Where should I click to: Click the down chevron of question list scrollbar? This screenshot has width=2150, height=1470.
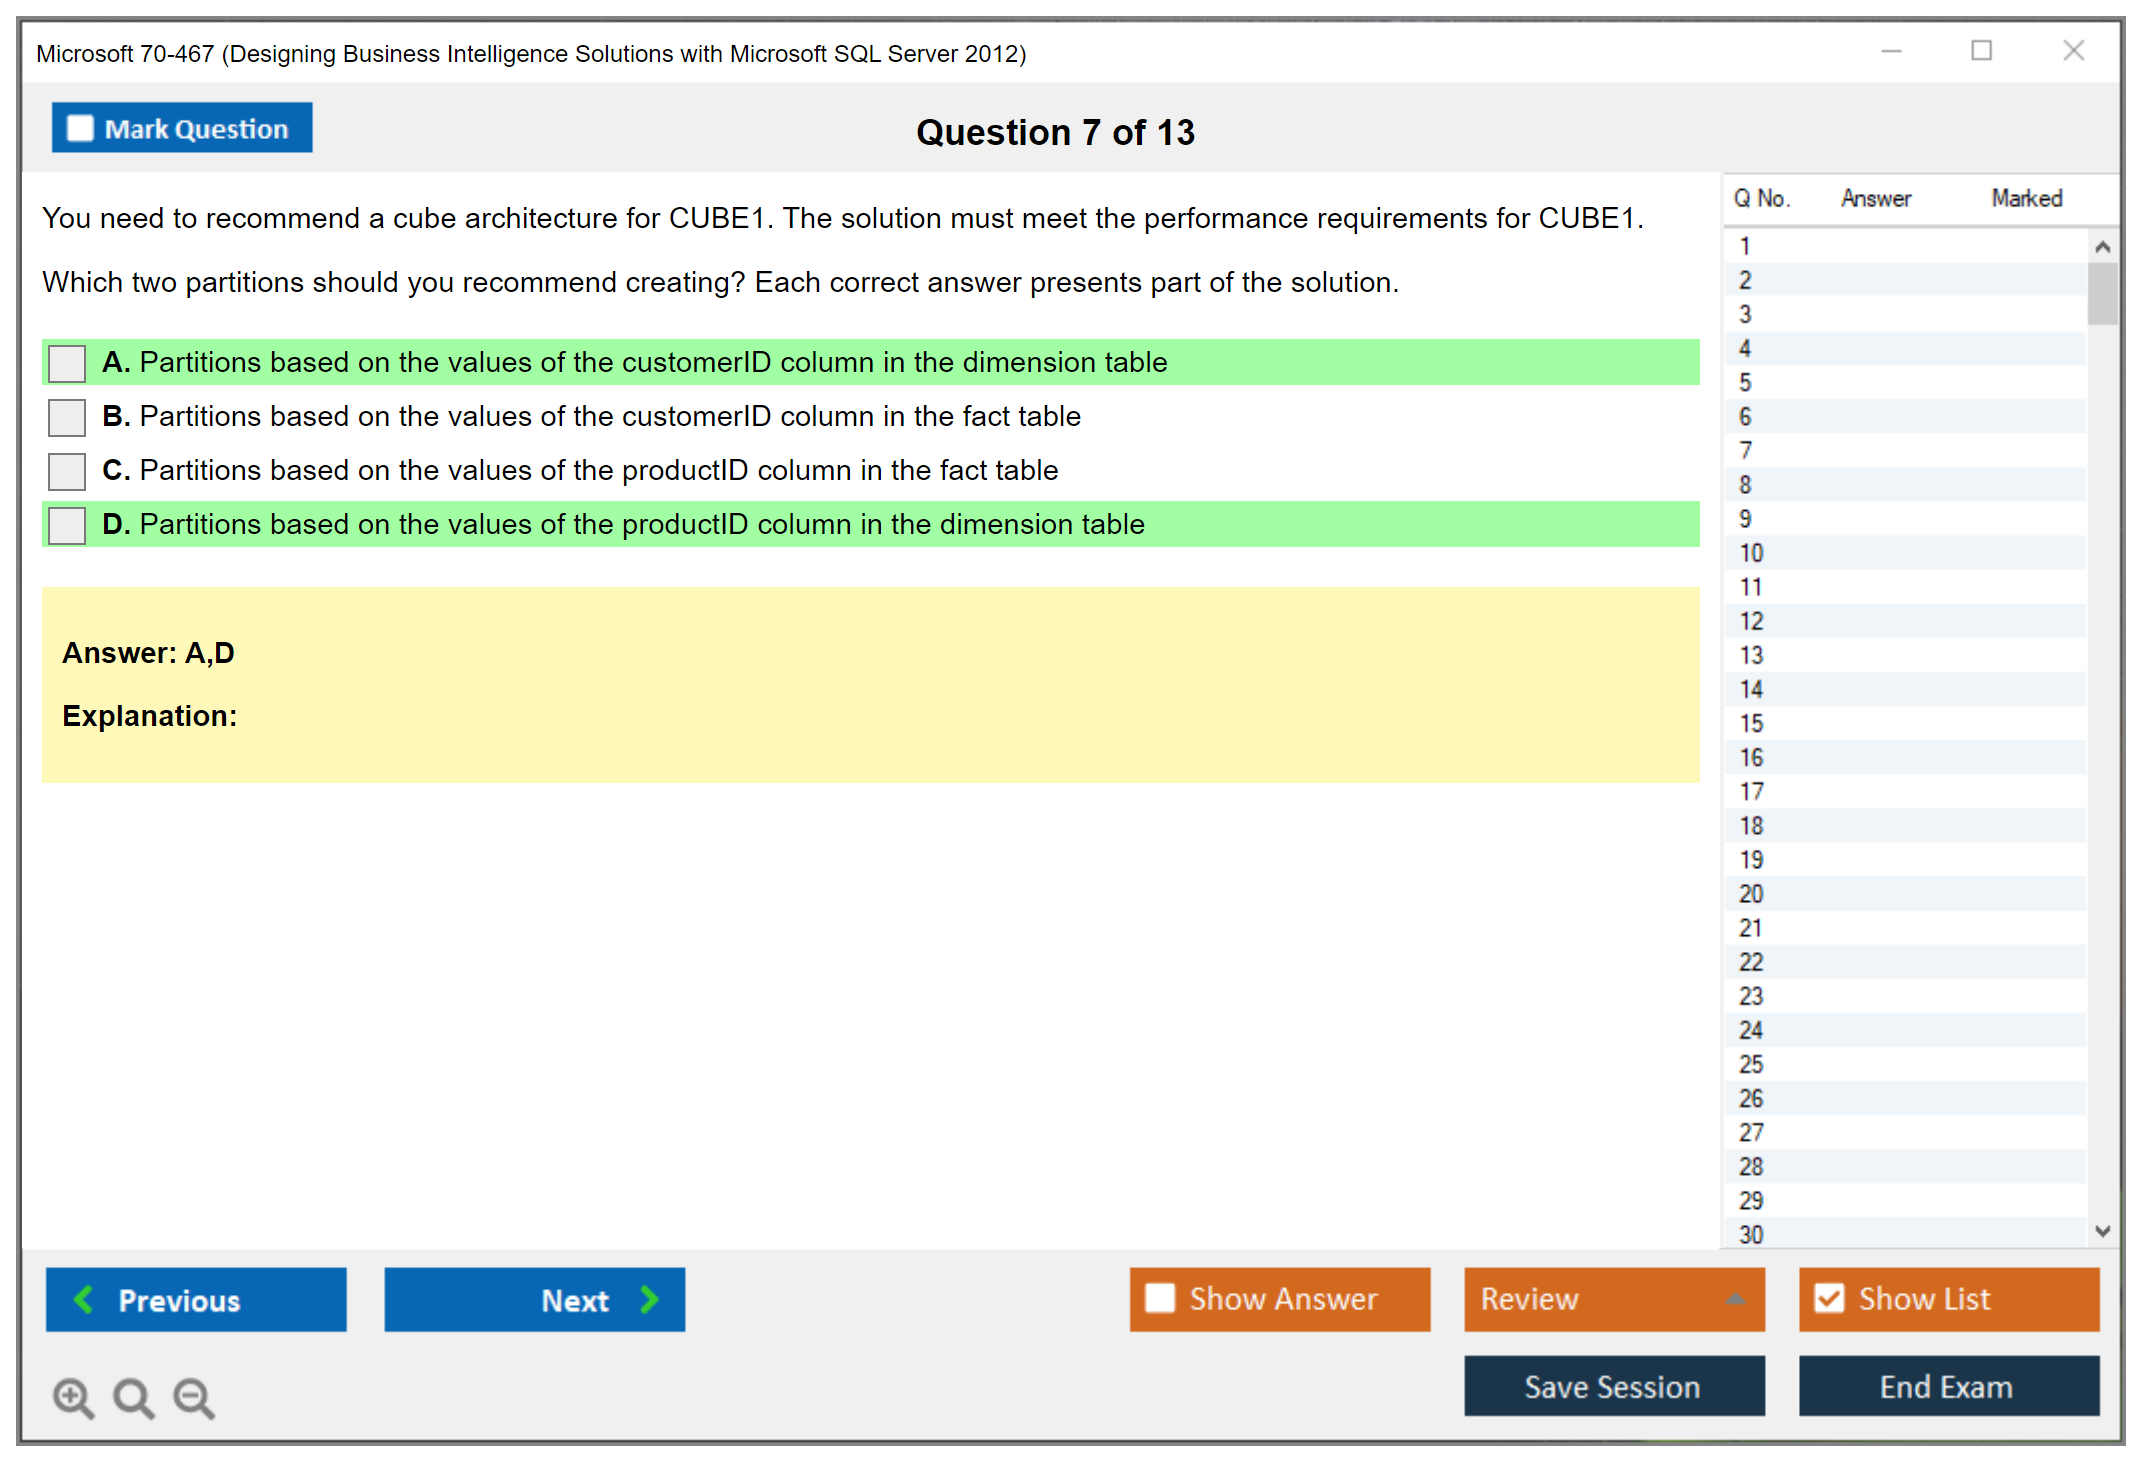(2103, 1232)
